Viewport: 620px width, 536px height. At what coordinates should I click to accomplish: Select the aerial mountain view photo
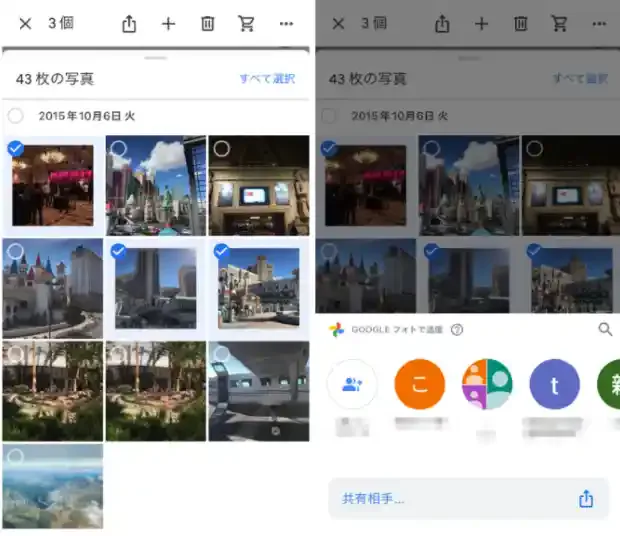pyautogui.click(x=16, y=457)
